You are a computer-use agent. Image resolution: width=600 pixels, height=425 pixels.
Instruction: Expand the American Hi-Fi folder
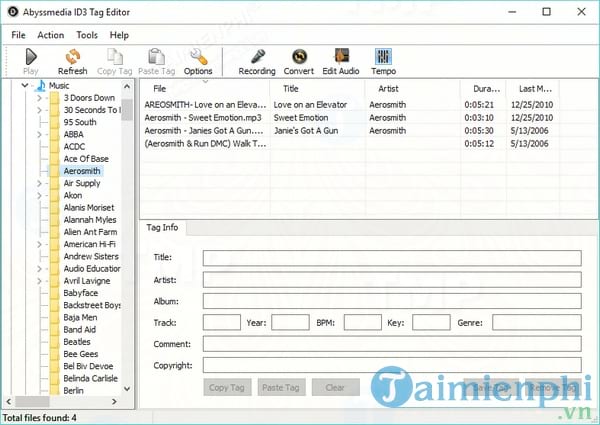point(39,244)
